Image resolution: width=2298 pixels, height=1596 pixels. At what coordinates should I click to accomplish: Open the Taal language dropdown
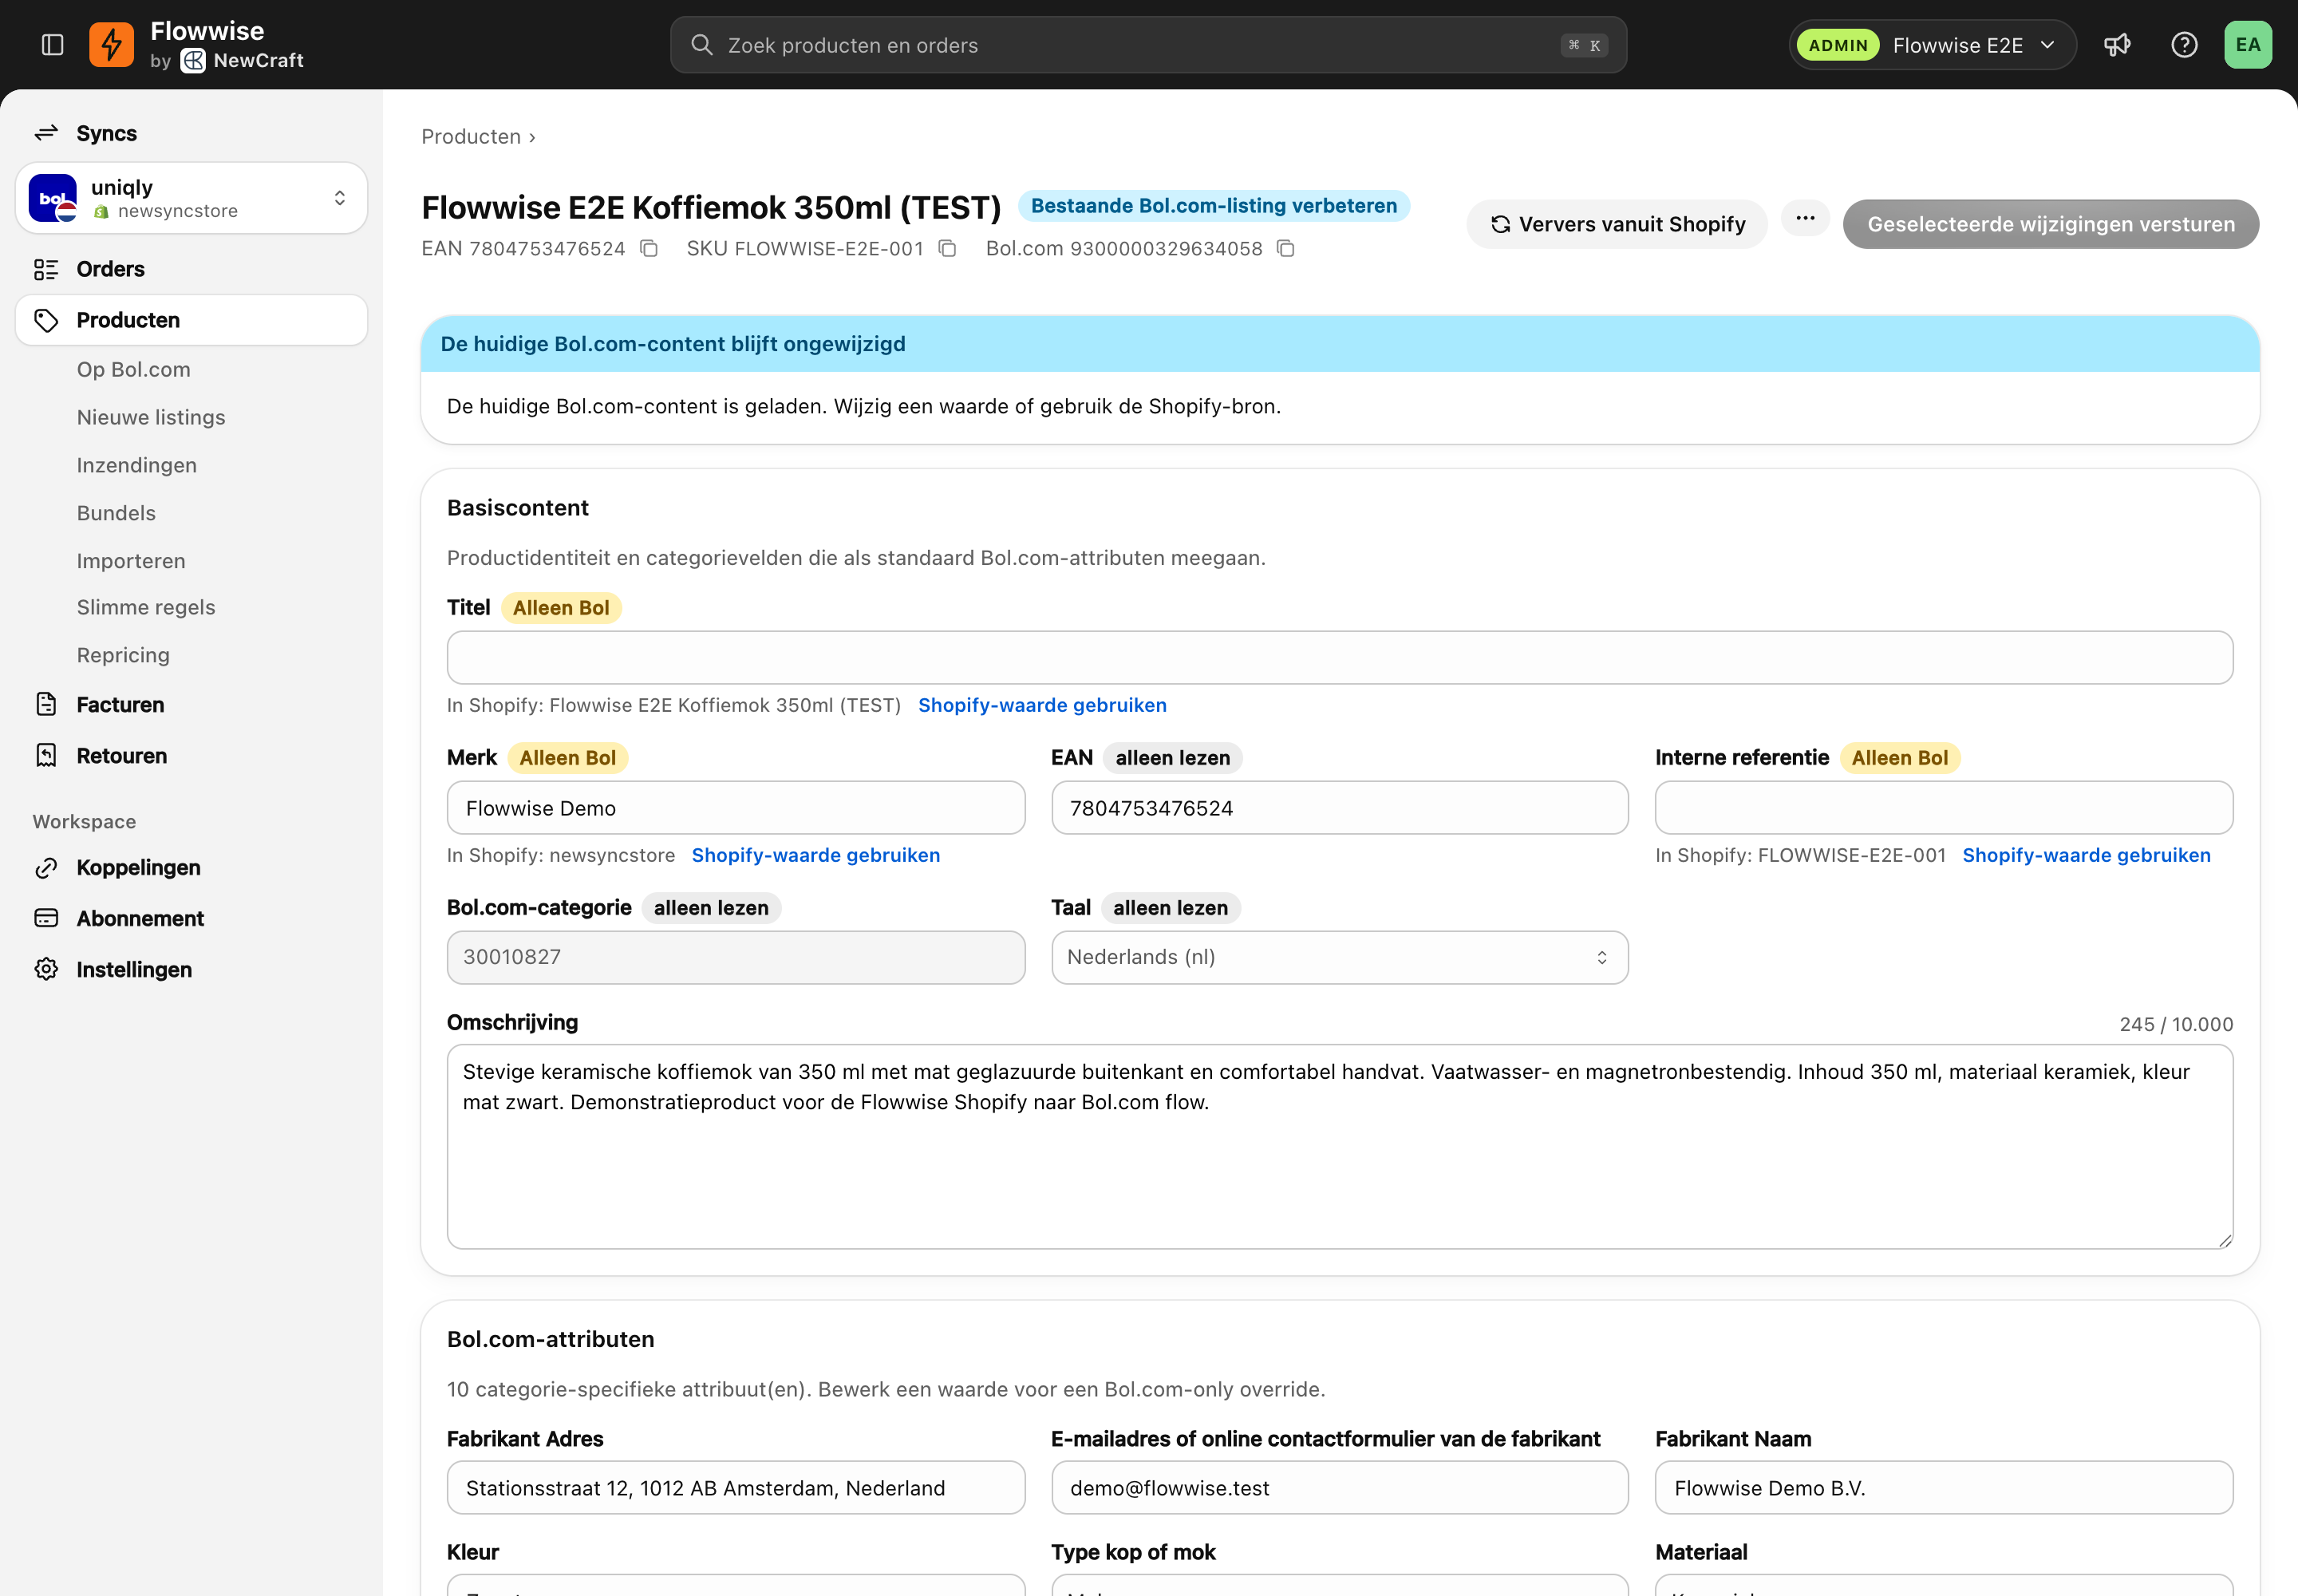pos(1339,957)
